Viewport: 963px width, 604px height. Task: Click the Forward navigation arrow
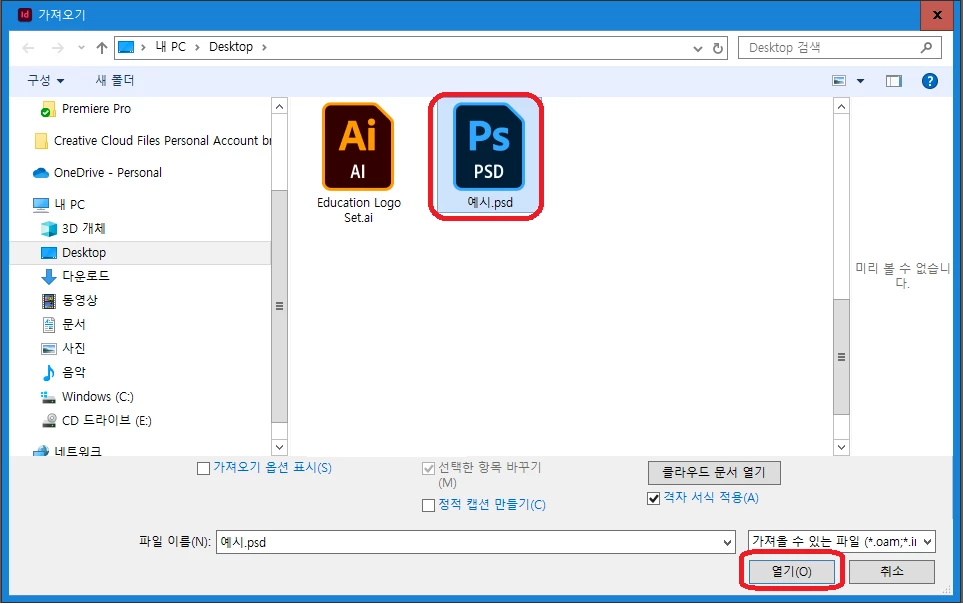[x=57, y=48]
